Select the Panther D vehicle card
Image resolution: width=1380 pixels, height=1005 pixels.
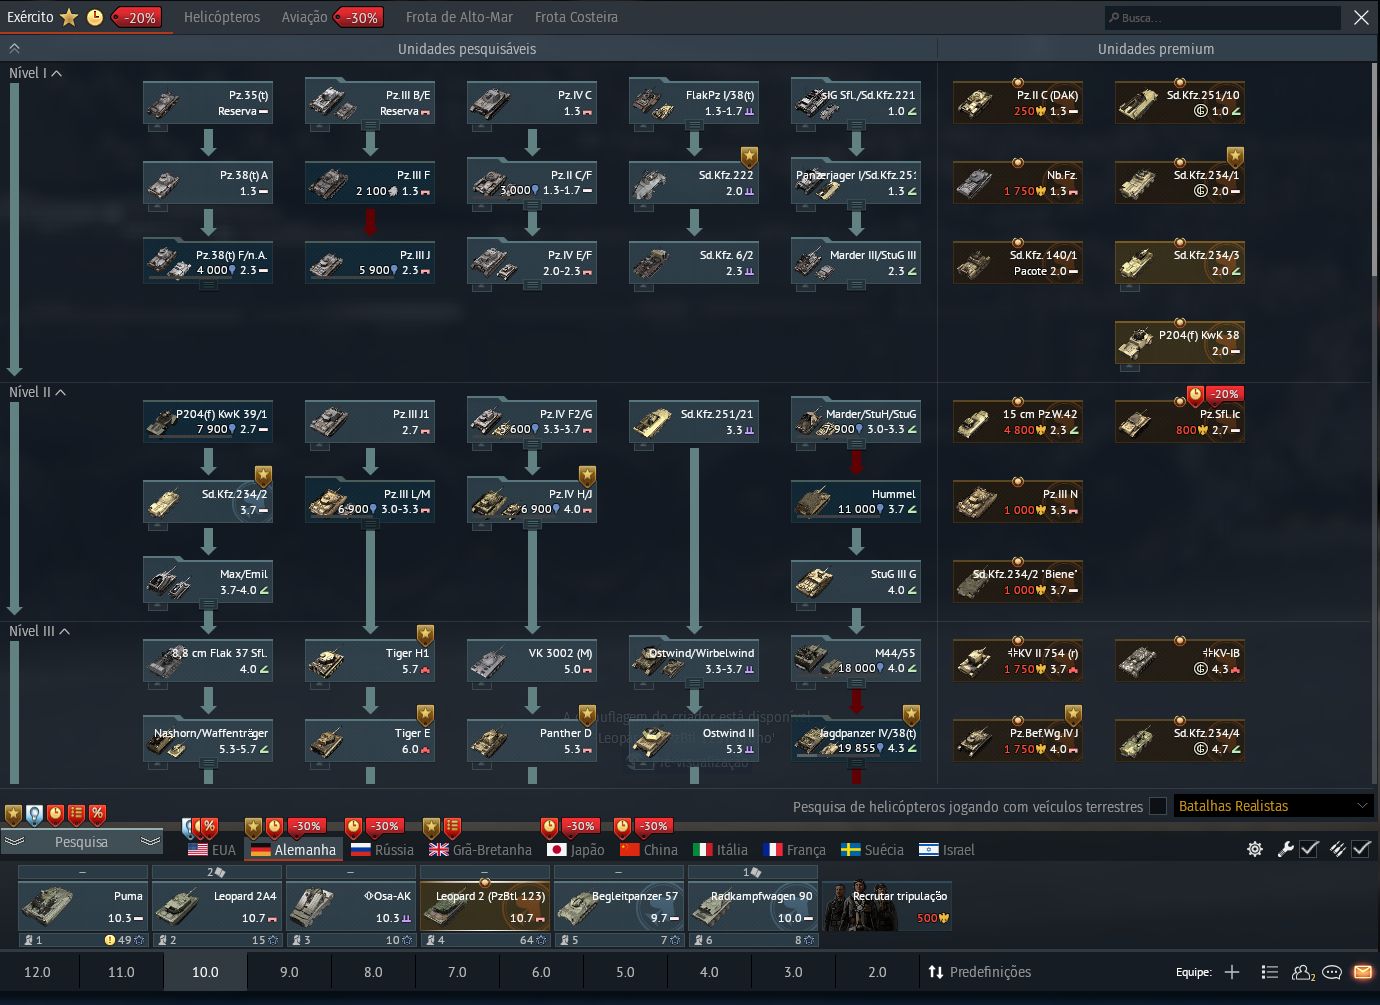[532, 741]
